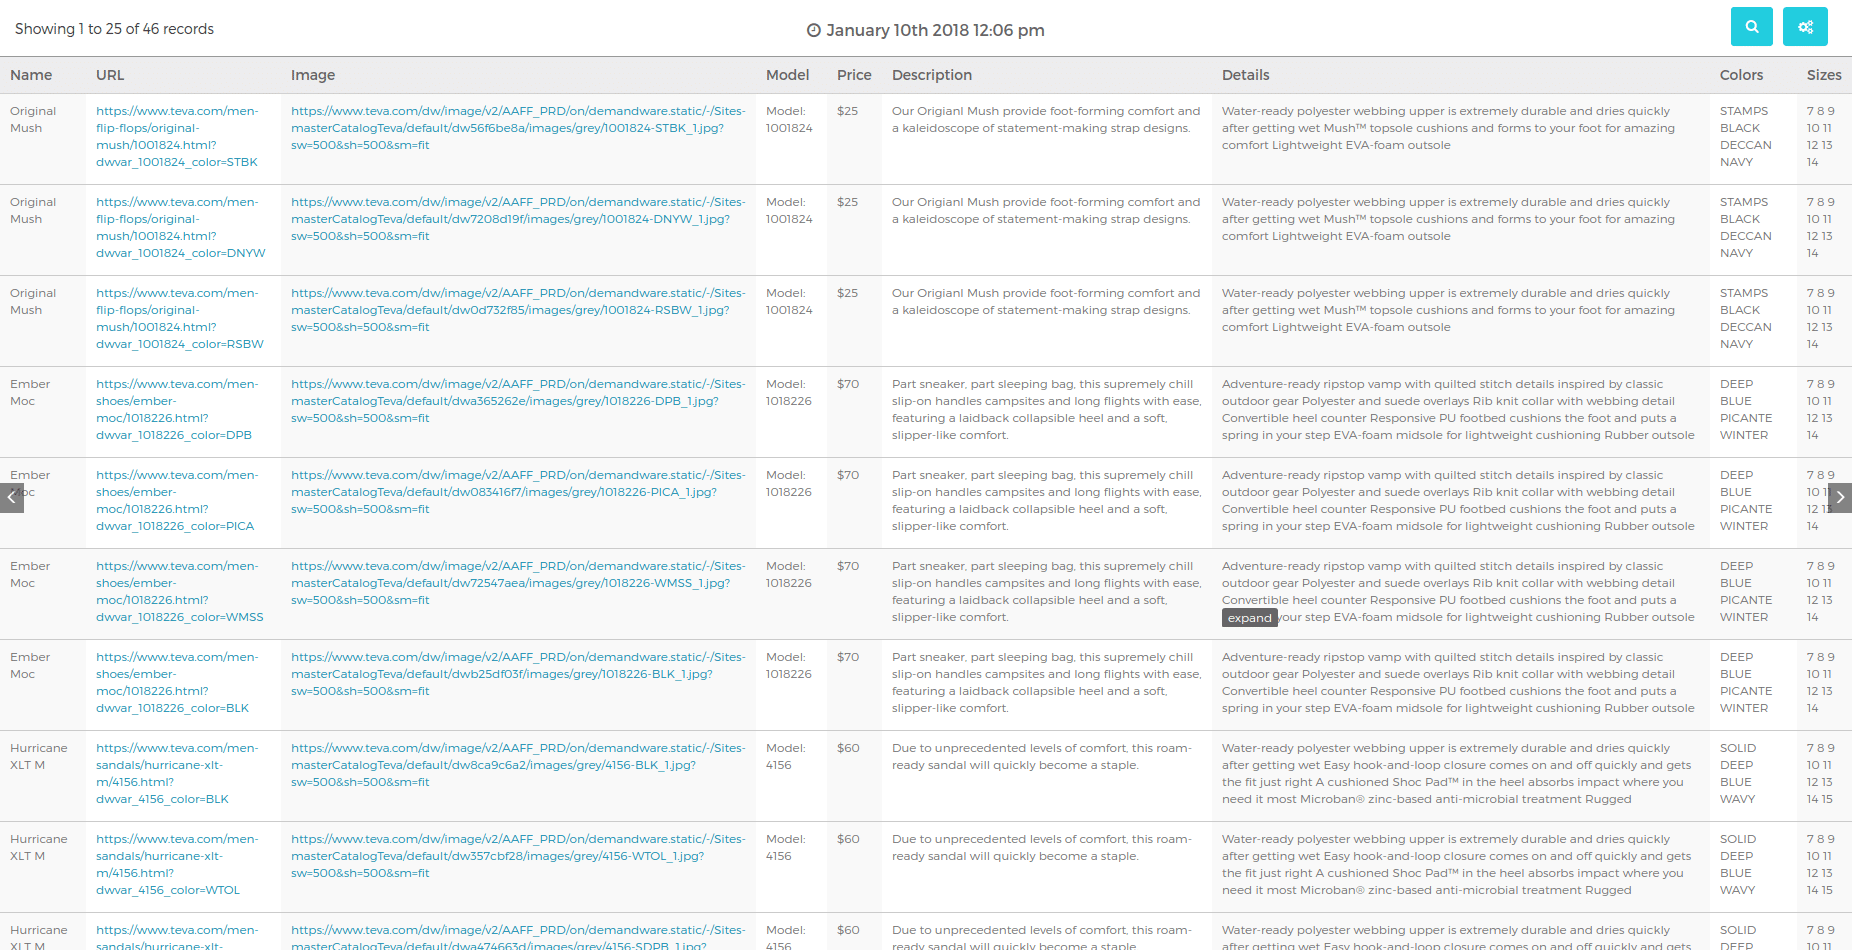Sort by the Name column header
Image resolution: width=1852 pixels, height=950 pixels.
click(x=31, y=75)
